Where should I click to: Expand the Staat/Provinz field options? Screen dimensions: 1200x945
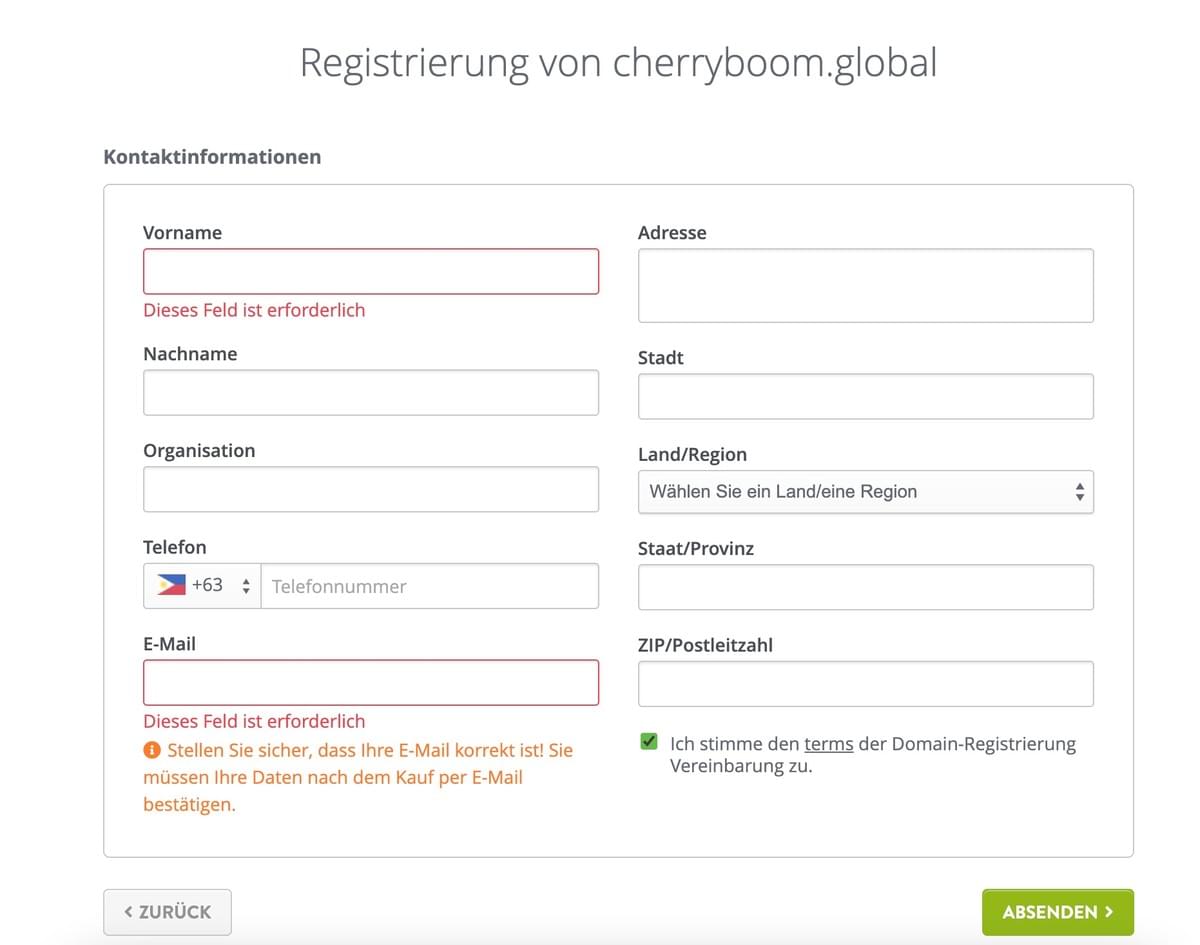[x=865, y=587]
